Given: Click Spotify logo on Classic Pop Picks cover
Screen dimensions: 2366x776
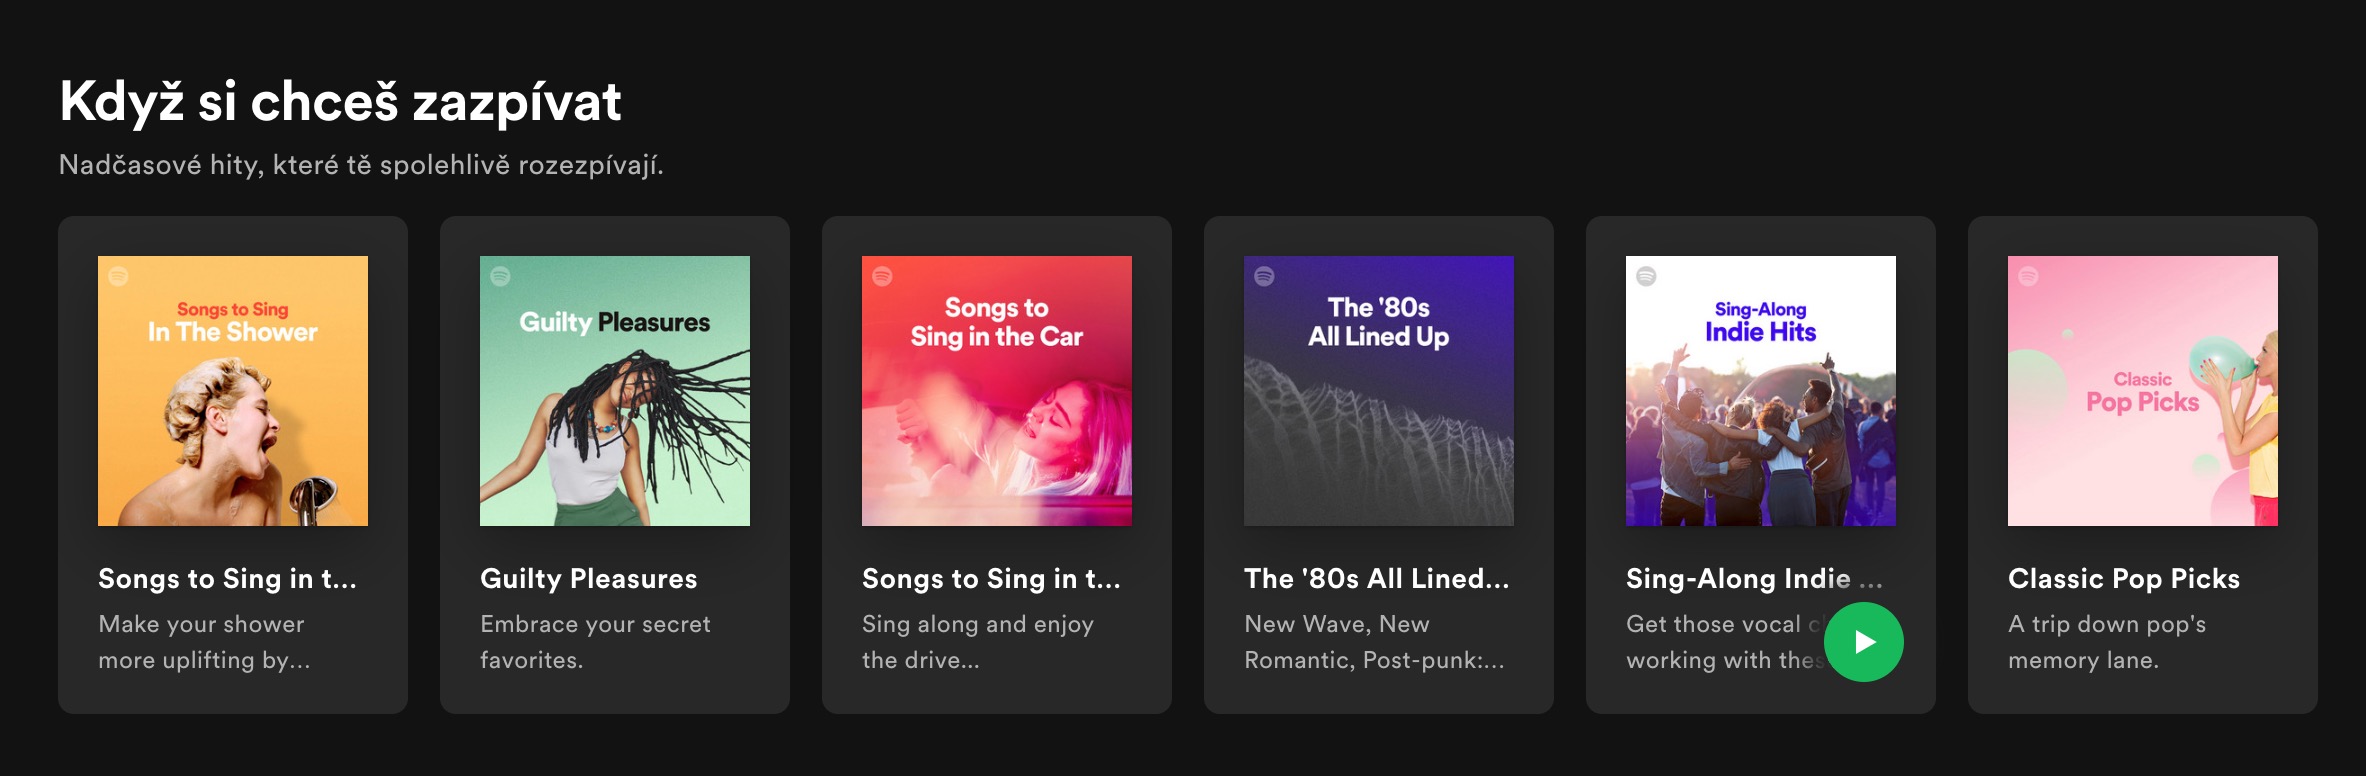Looking at the screenshot, I should [2029, 276].
